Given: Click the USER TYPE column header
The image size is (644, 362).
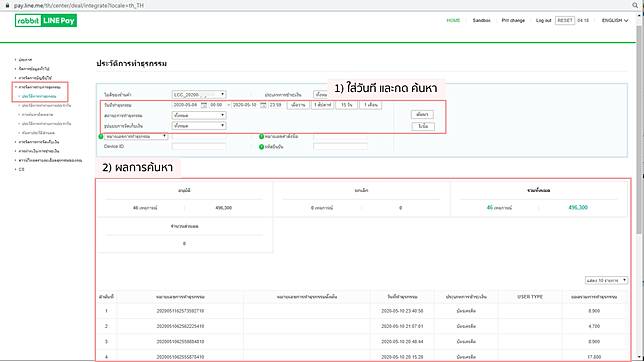Looking at the screenshot, I should 530,297.
